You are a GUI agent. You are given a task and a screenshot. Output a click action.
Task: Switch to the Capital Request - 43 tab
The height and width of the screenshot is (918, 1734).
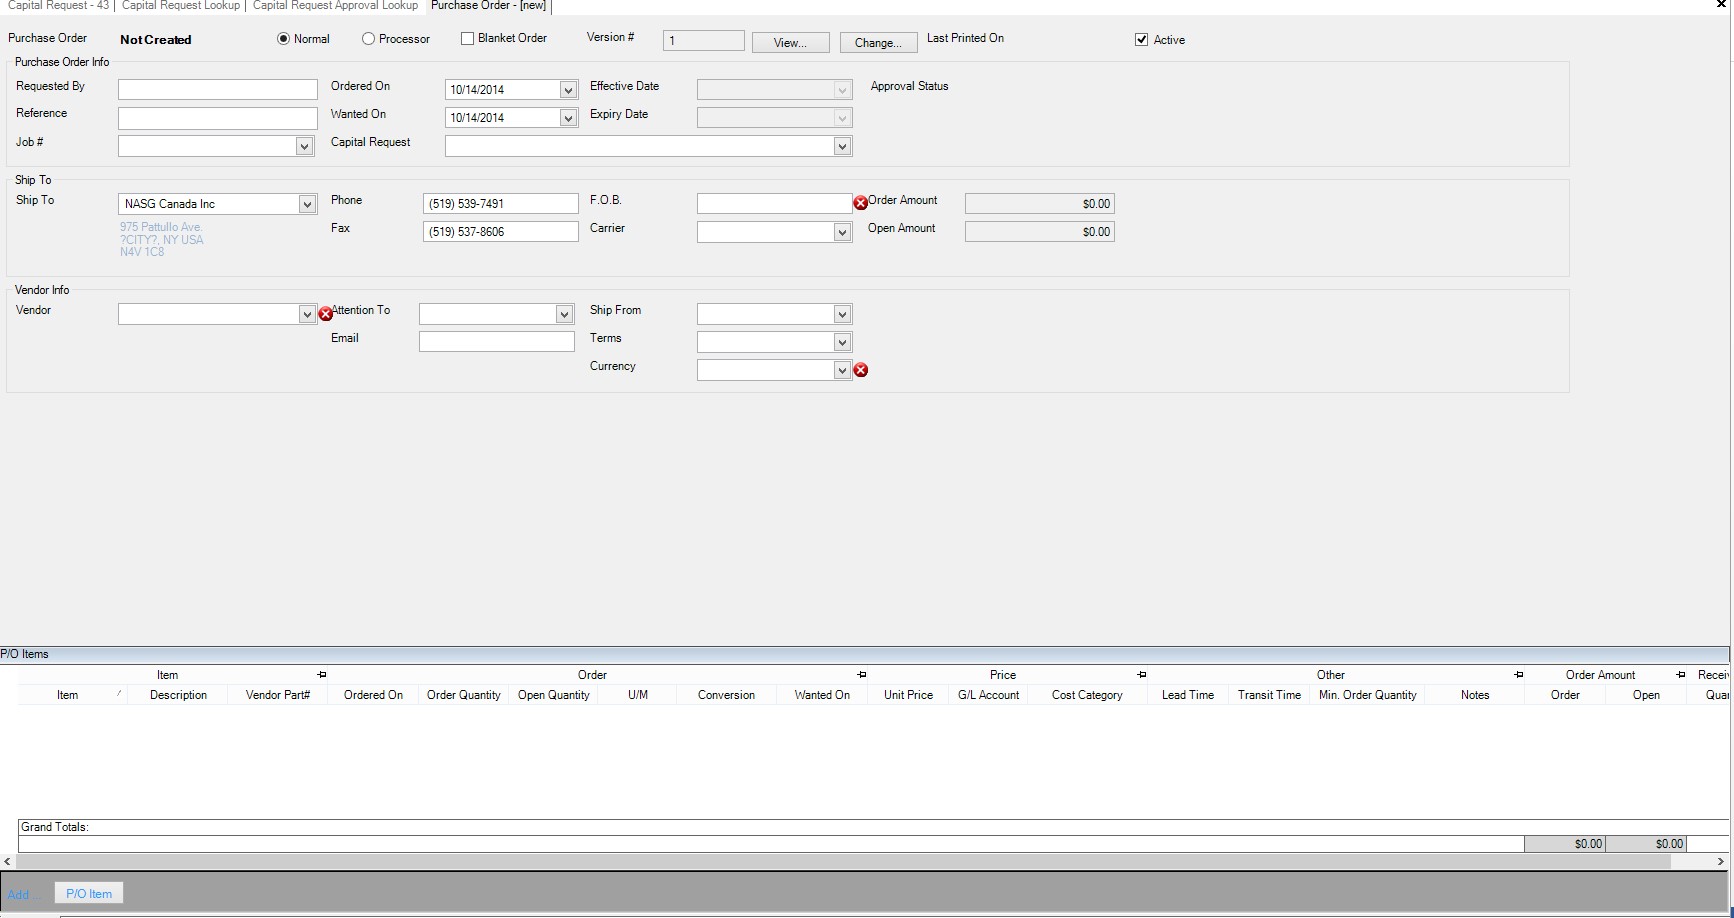pos(57,6)
